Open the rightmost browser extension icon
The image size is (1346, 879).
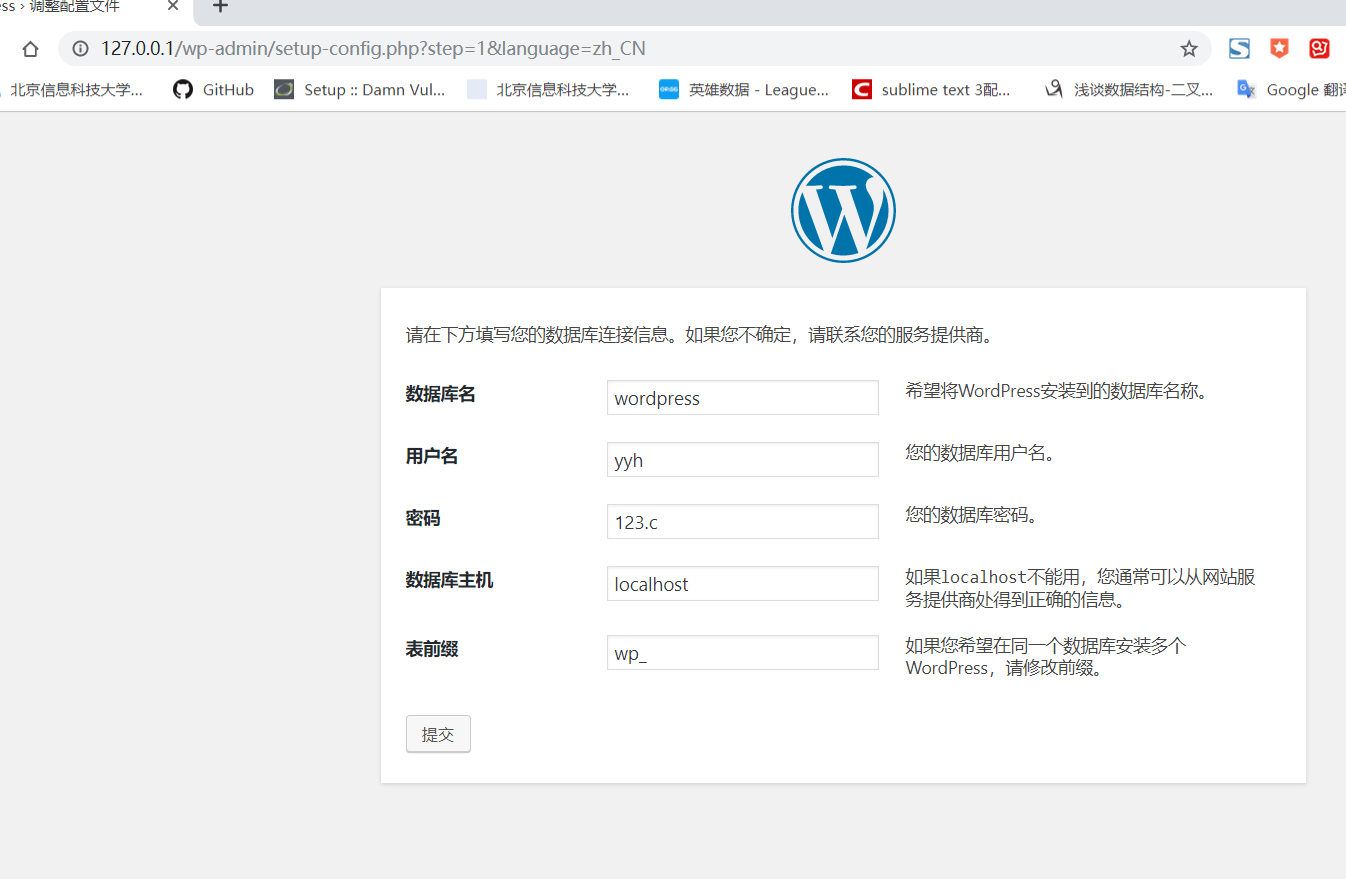1318,48
